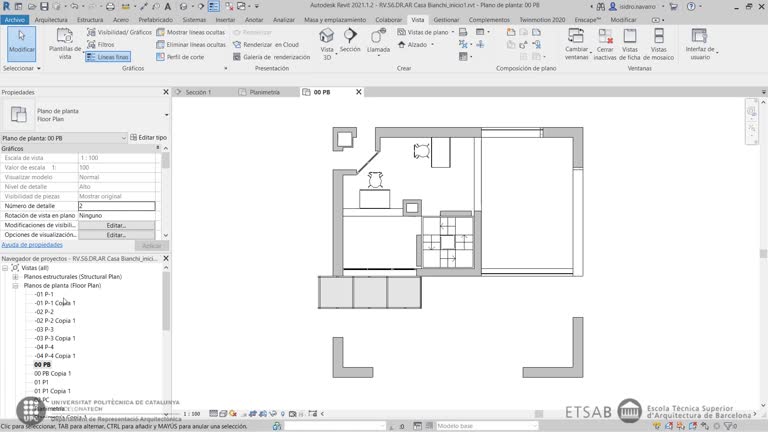768x432 pixels.
Task: Collapse Planos de planta tree node
Action: [16, 285]
